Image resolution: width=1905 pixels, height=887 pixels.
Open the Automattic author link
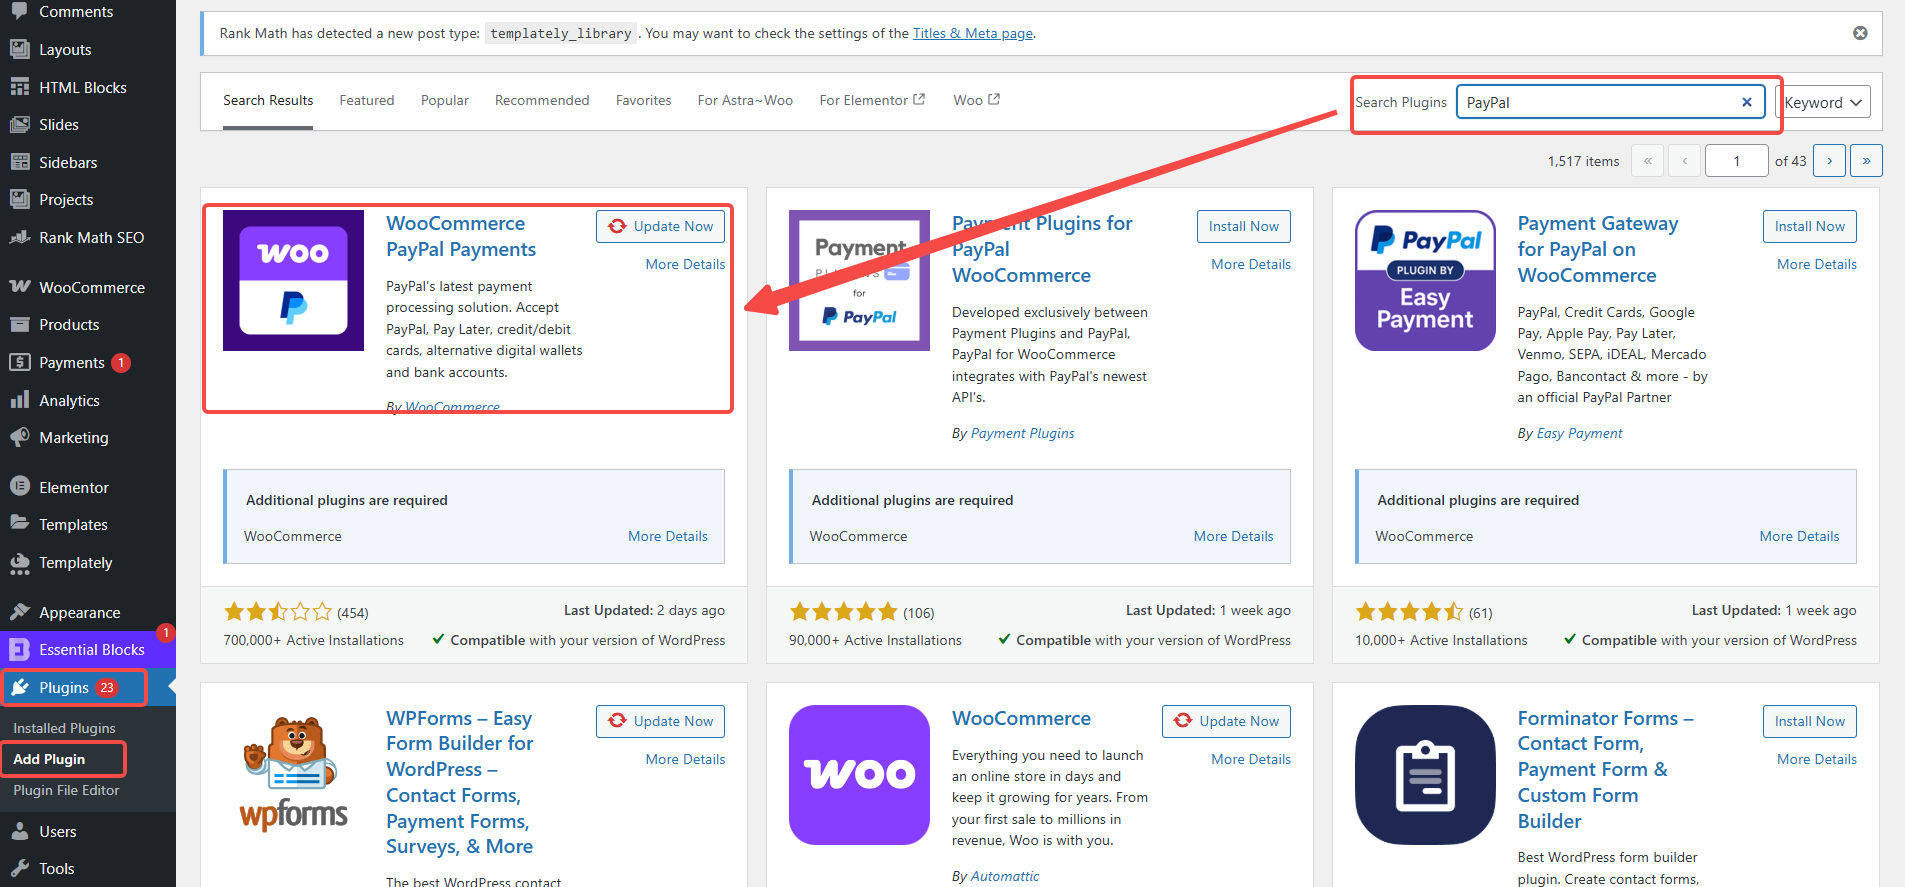tap(1005, 876)
